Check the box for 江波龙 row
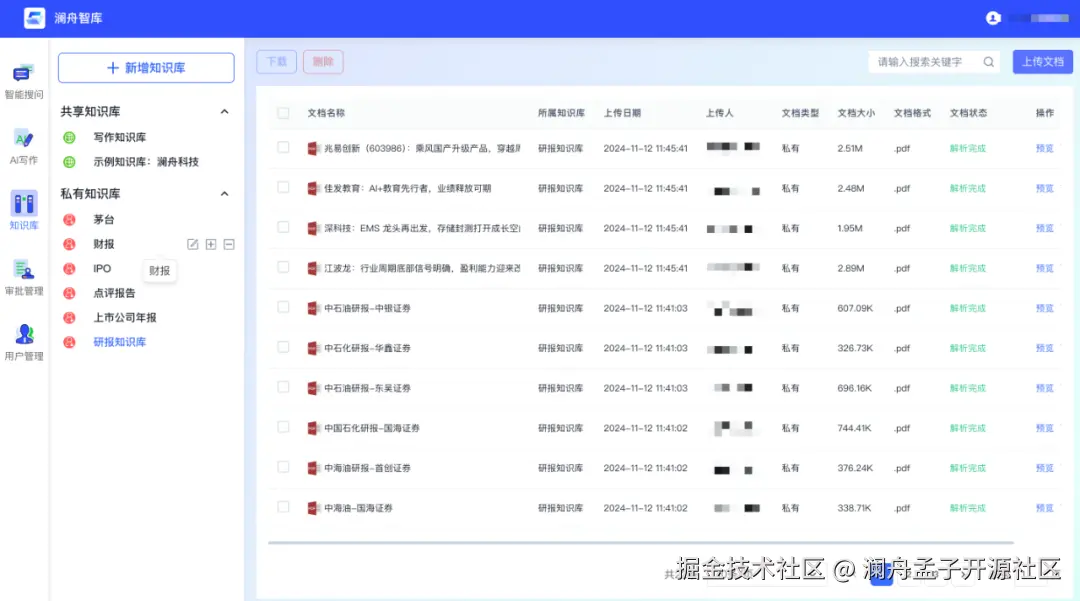The height and width of the screenshot is (601, 1080). (283, 267)
